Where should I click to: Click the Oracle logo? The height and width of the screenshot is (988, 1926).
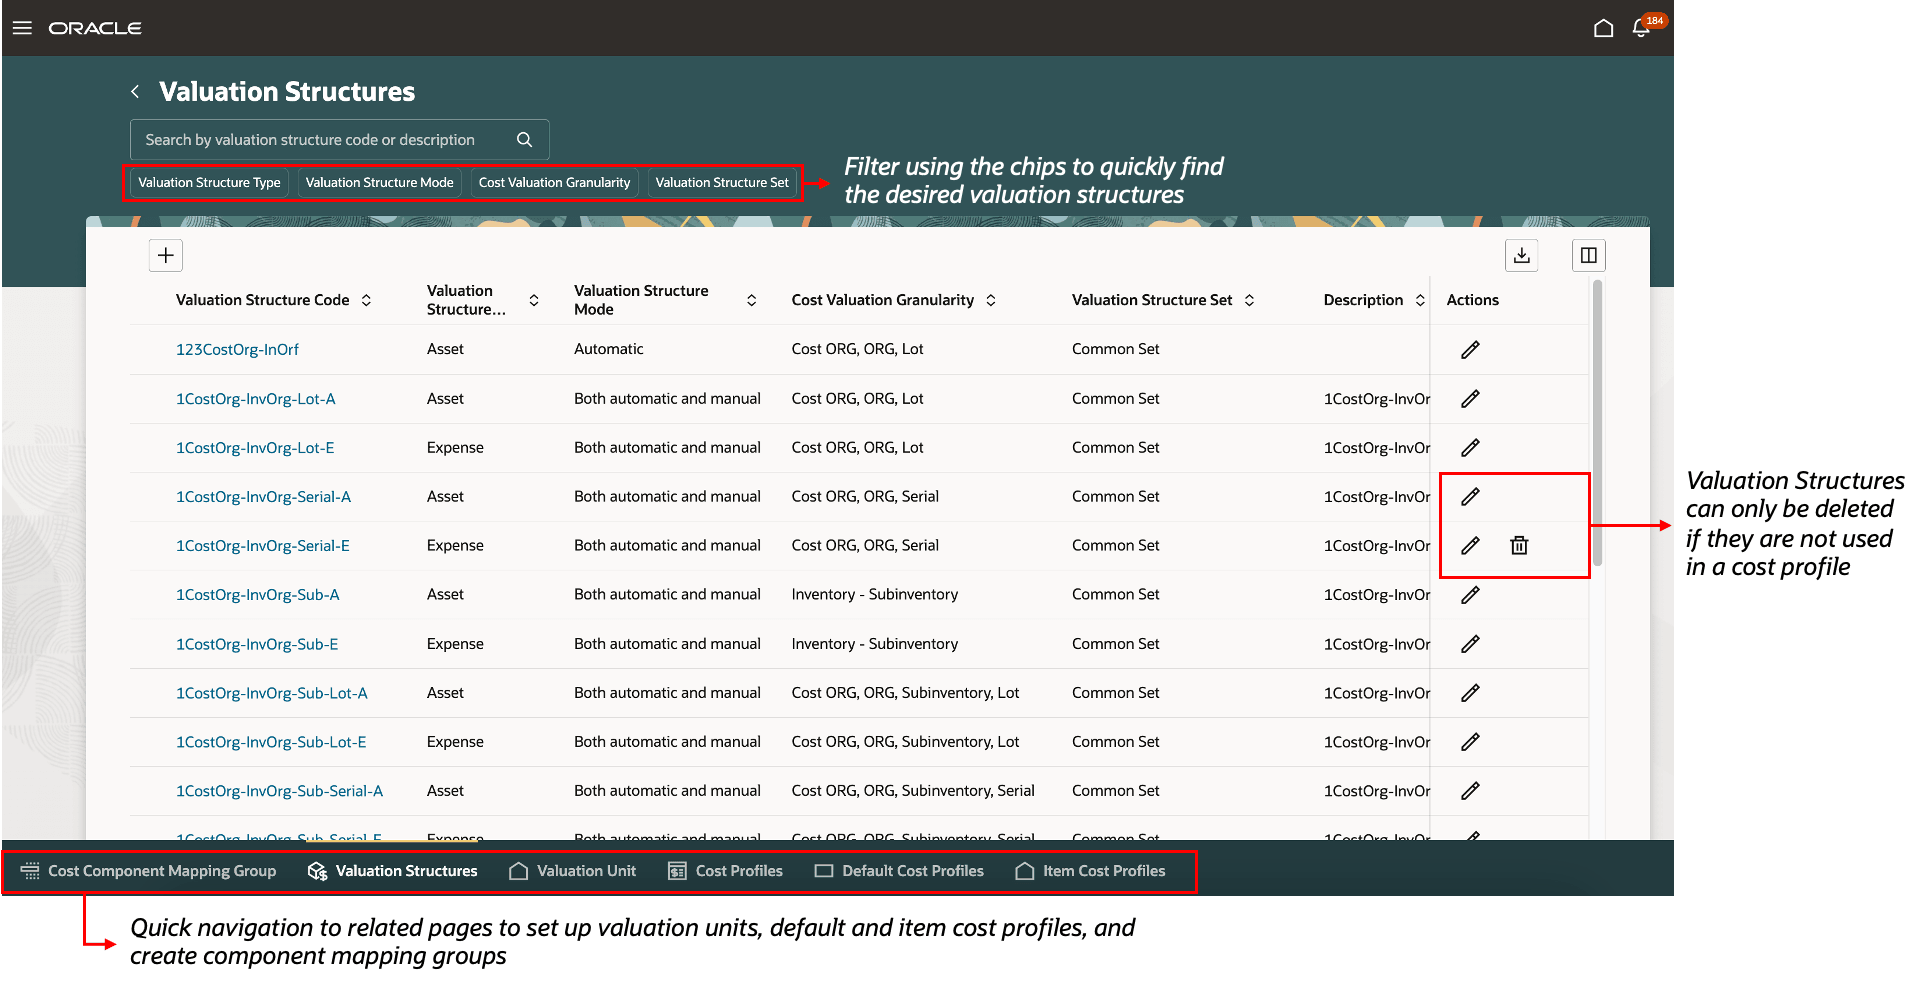click(x=95, y=28)
